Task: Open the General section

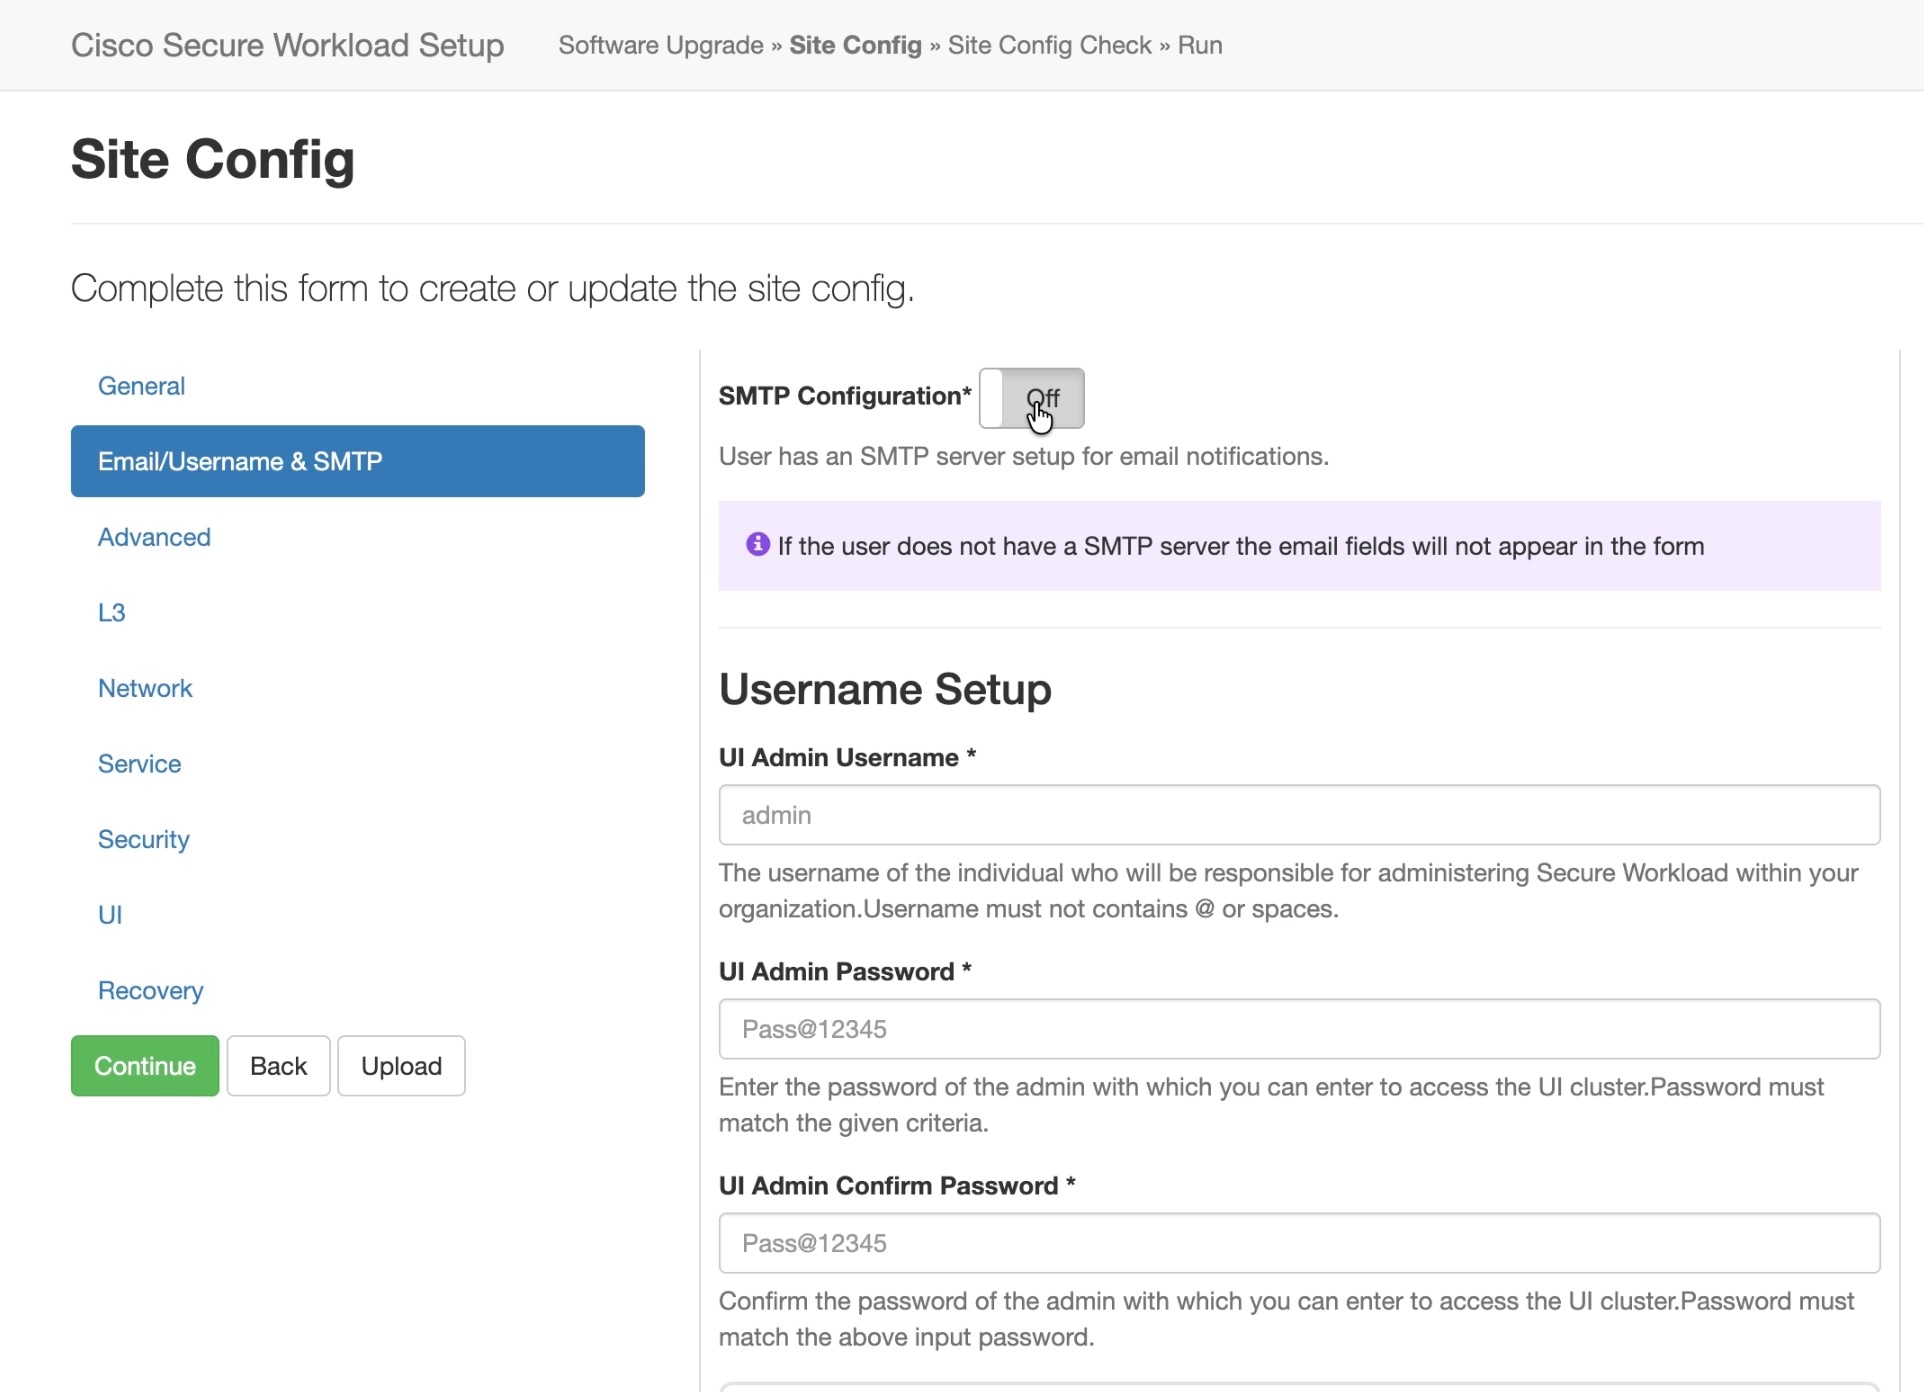Action: (x=141, y=386)
